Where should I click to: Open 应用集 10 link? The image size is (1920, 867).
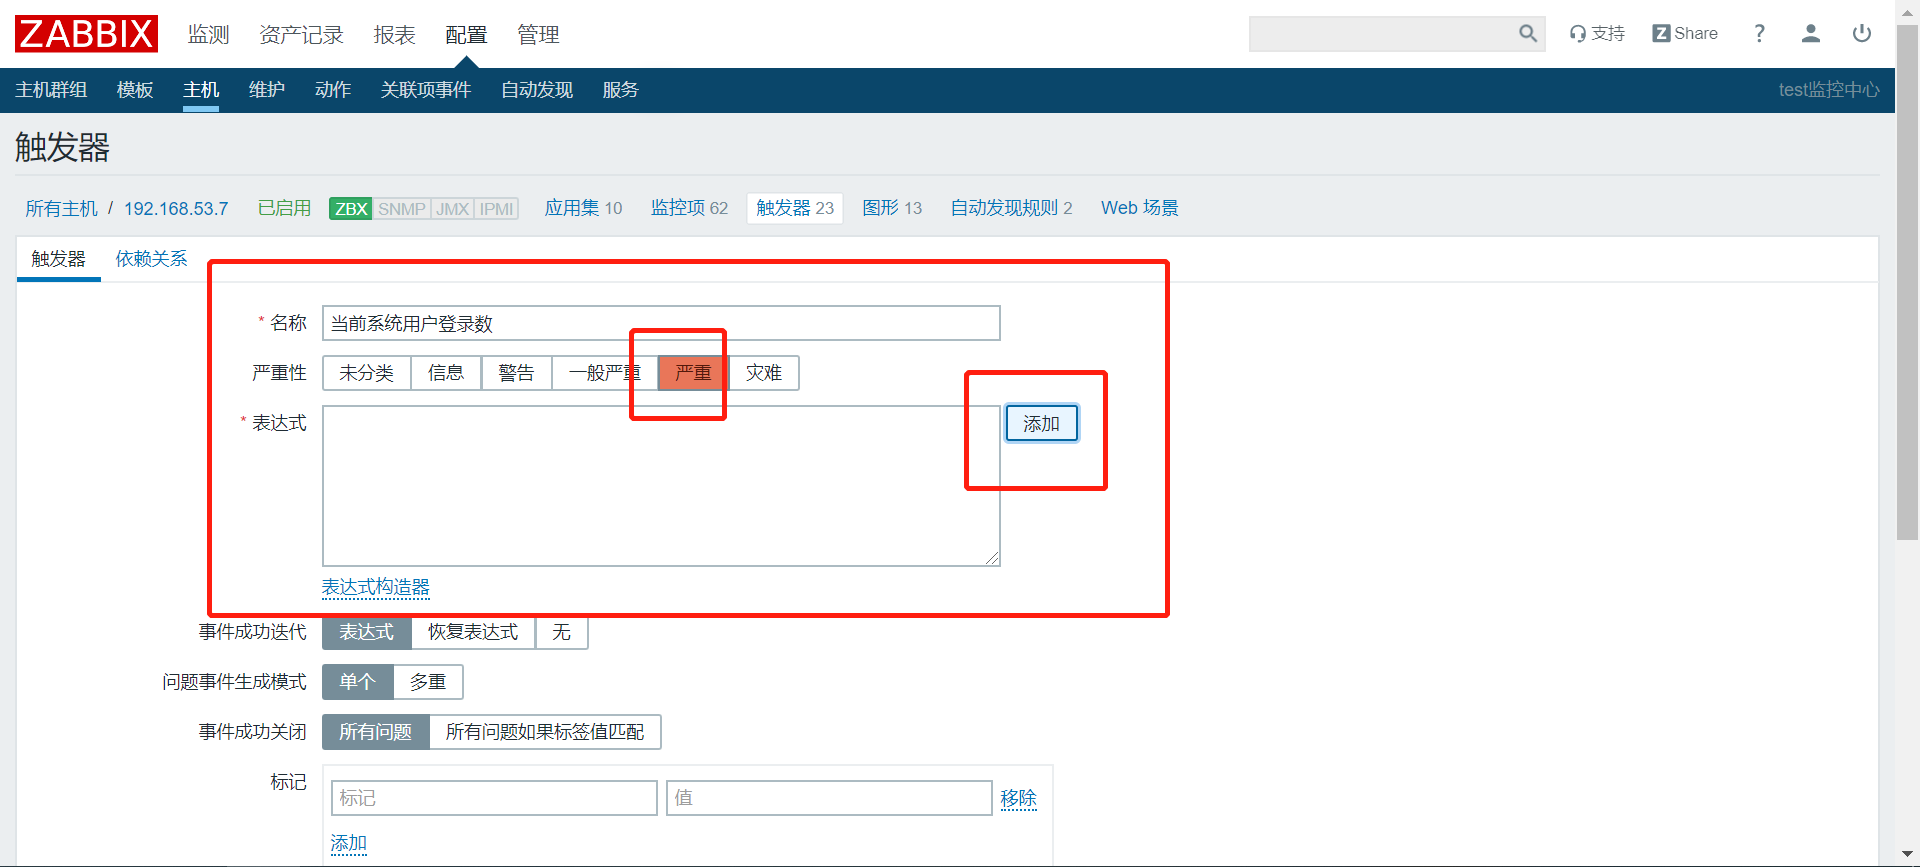[x=583, y=208]
